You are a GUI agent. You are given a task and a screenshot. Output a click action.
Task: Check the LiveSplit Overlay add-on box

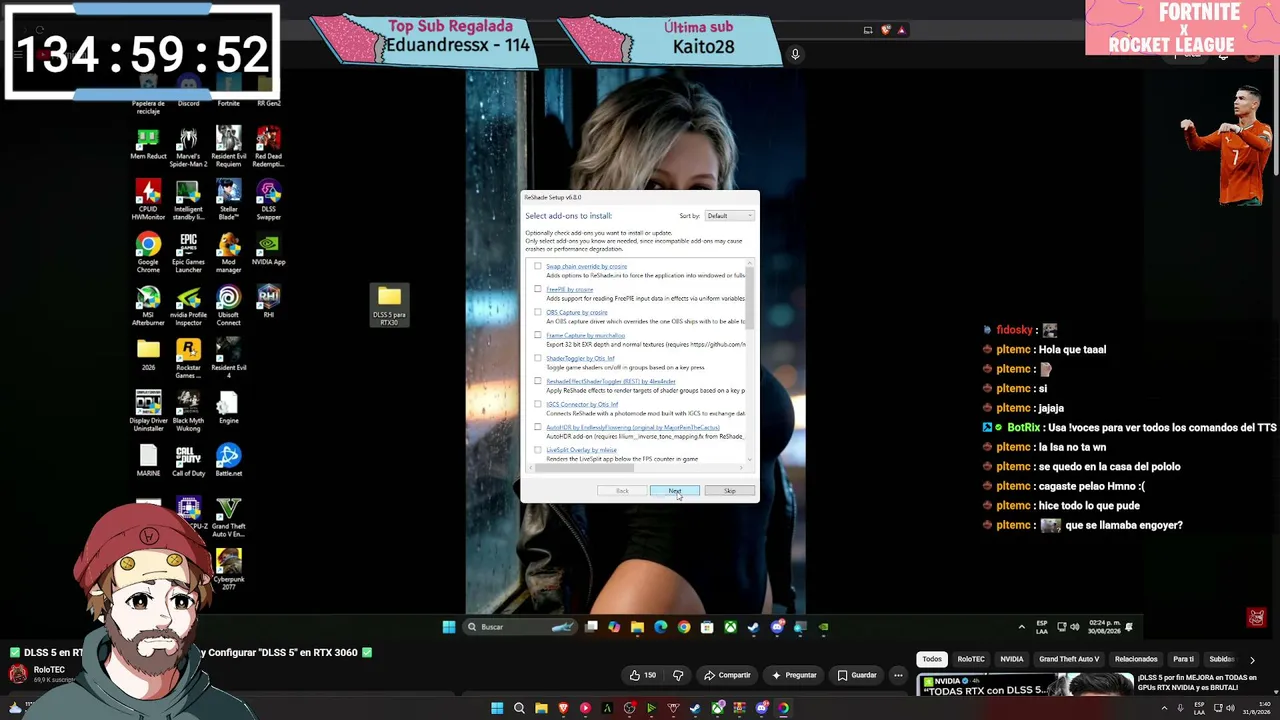538,450
